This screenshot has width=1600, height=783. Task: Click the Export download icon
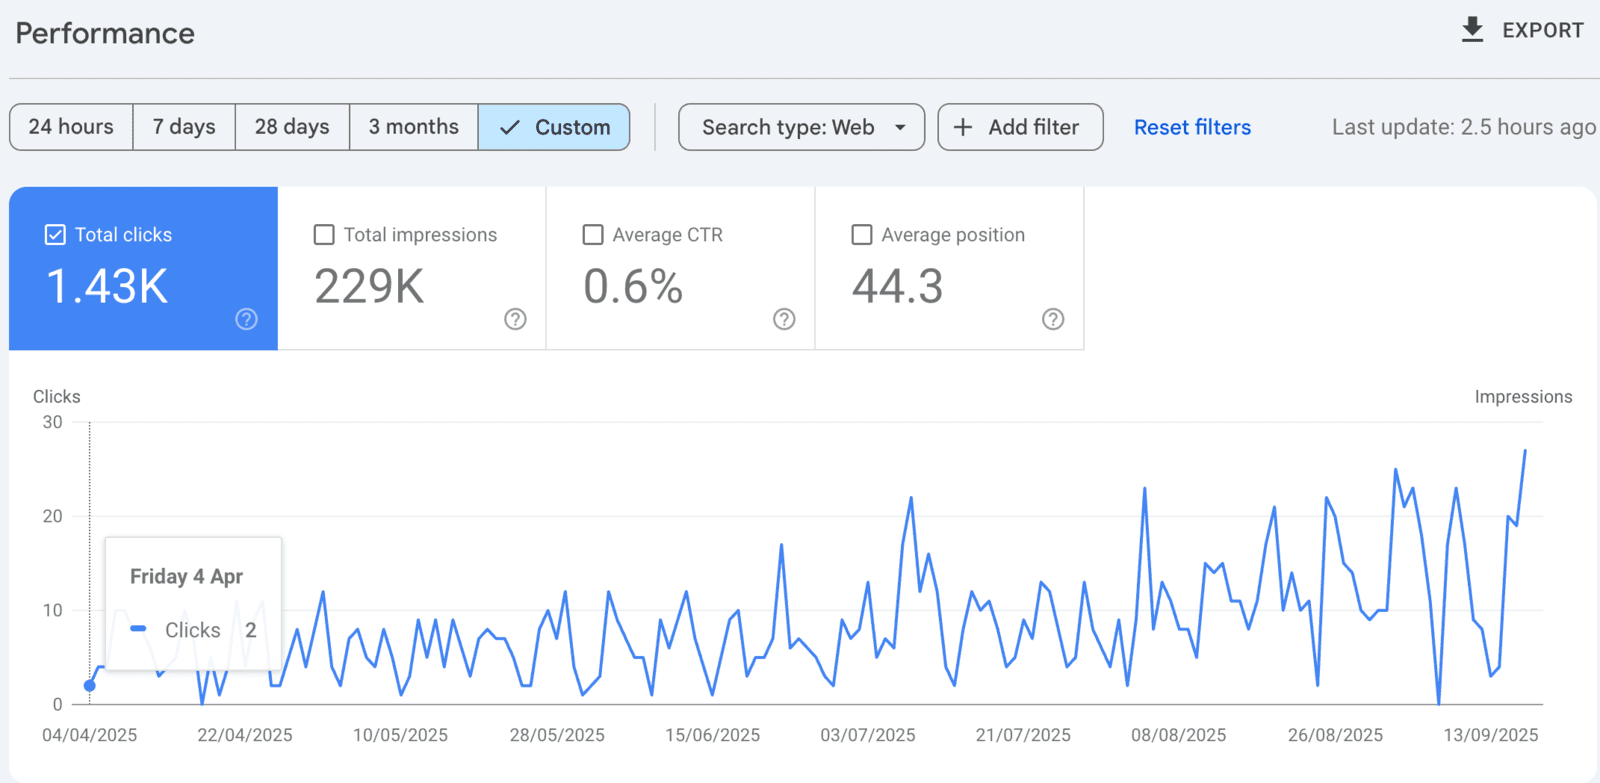point(1472,30)
